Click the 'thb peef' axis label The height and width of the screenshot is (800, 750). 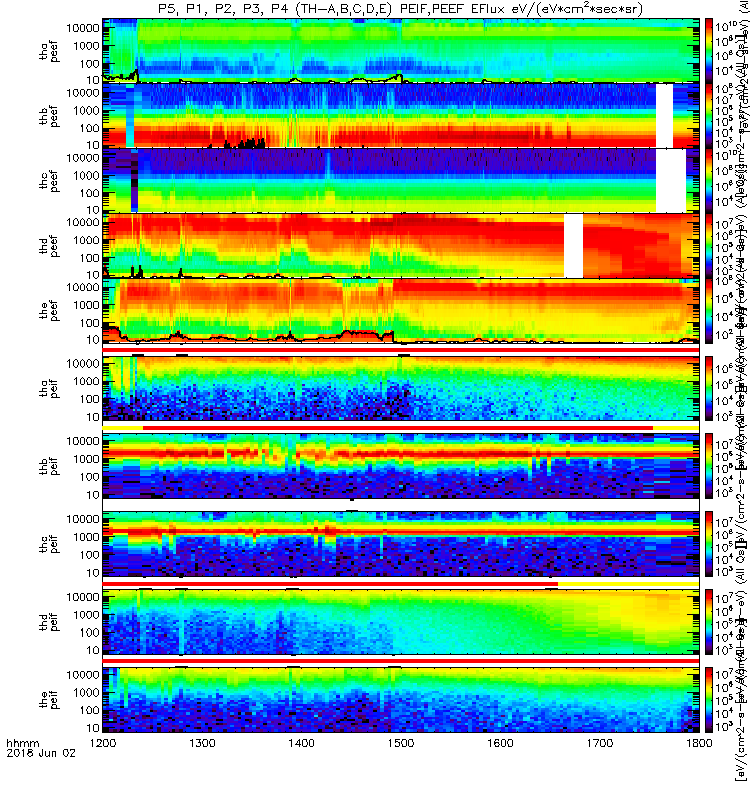[49, 116]
